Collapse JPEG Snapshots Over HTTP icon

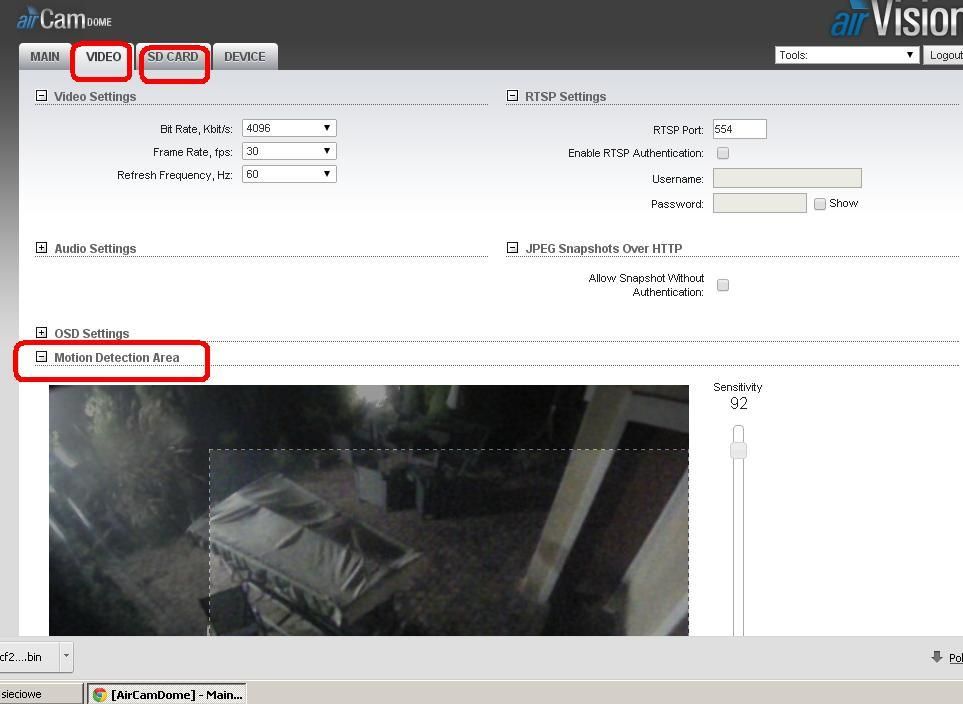512,248
